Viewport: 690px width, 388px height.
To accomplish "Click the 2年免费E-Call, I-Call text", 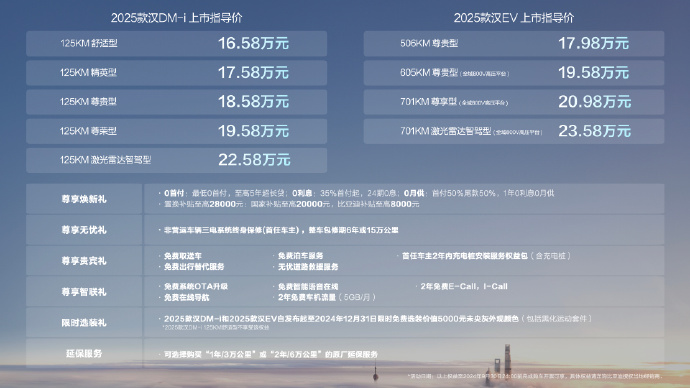I will 464,286.
